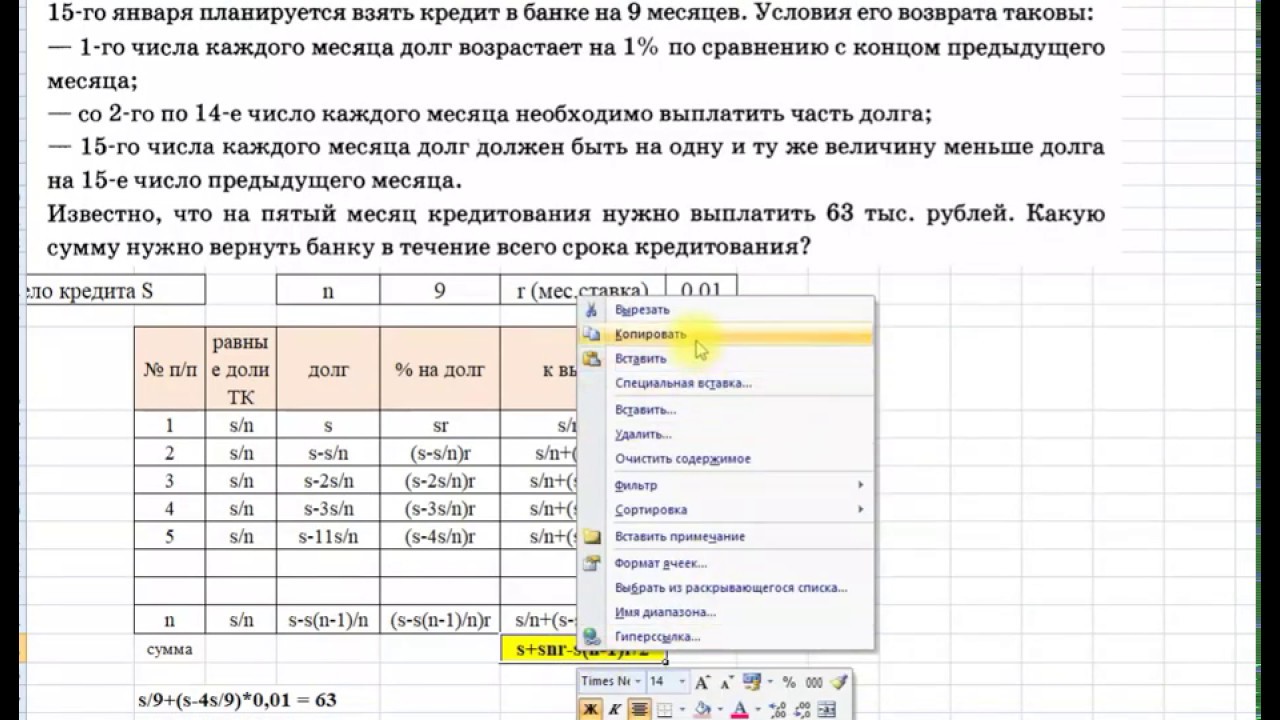Image resolution: width=1280 pixels, height=720 pixels.
Task: Click the Format Painter brush icon
Action: (x=838, y=682)
